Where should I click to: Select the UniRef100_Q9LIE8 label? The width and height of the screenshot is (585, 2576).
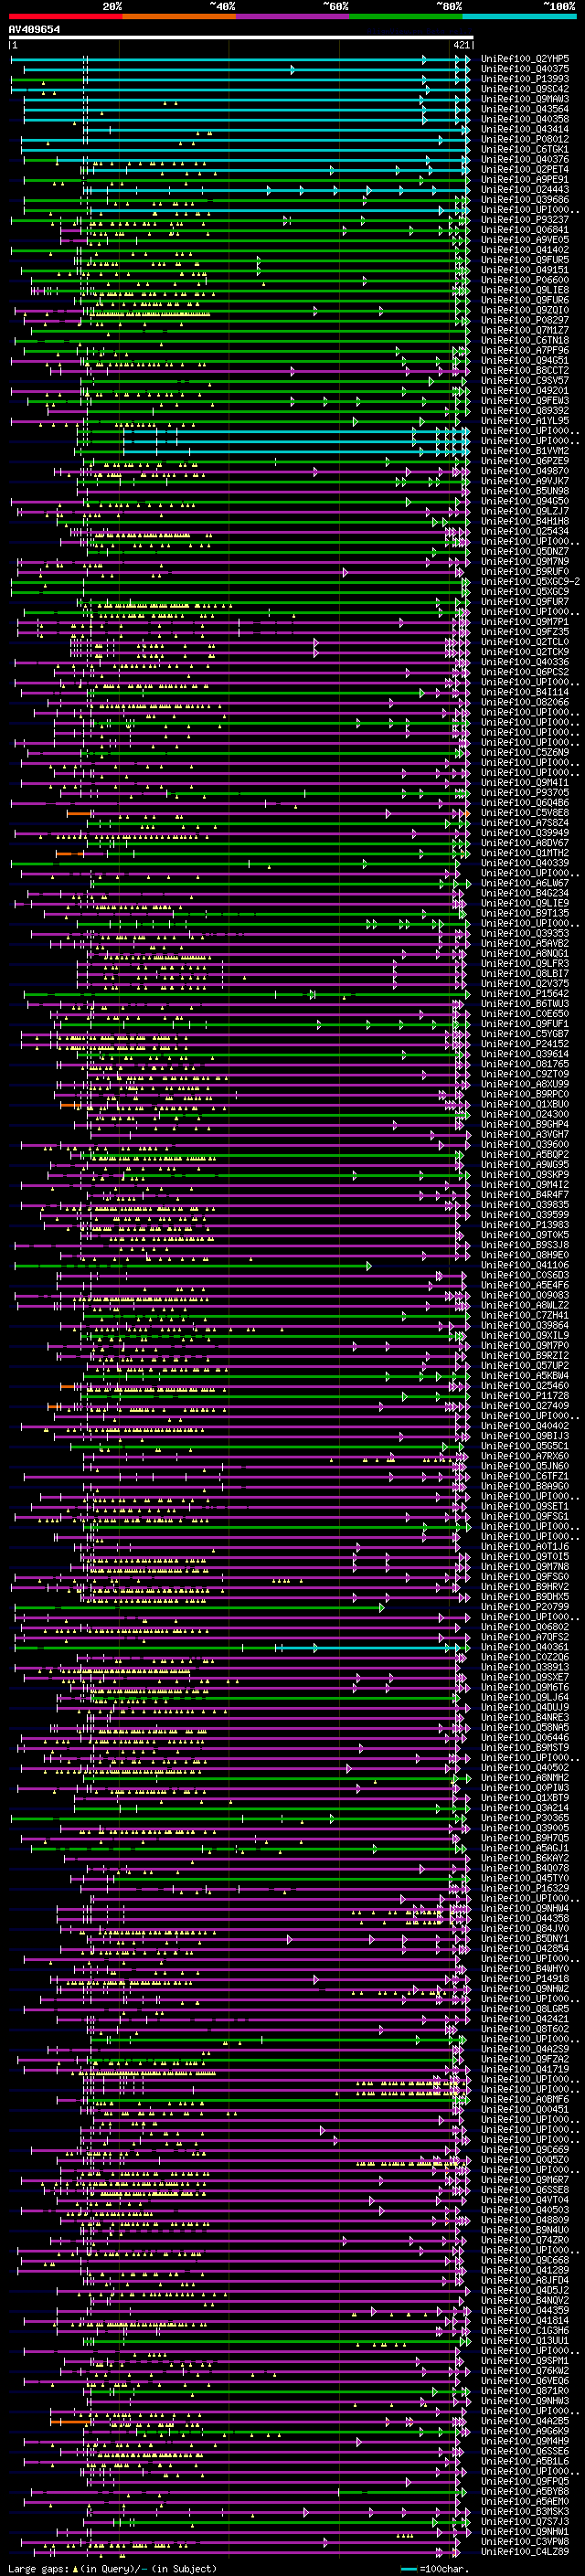524,290
